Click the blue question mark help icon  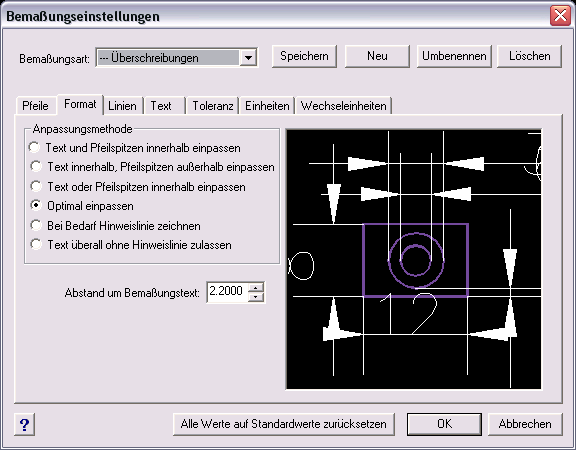pos(25,425)
